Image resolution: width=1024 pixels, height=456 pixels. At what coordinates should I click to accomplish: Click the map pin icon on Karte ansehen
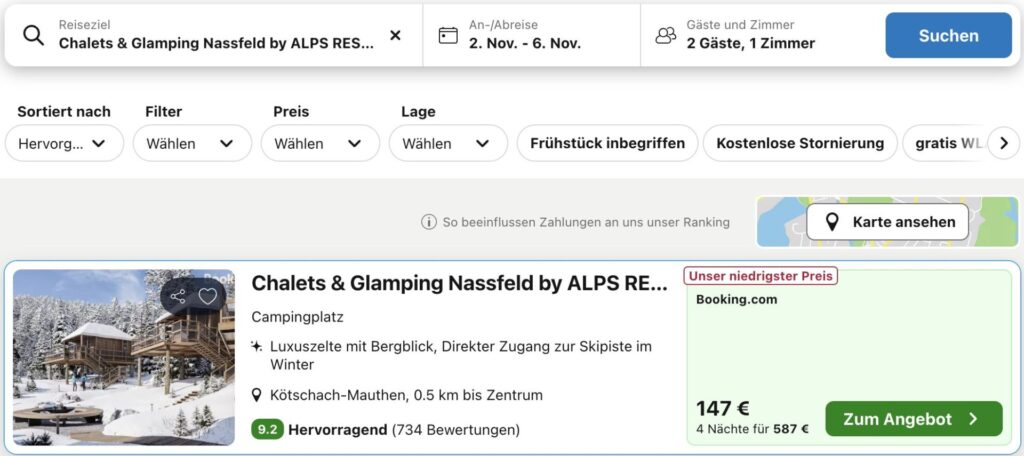point(832,222)
